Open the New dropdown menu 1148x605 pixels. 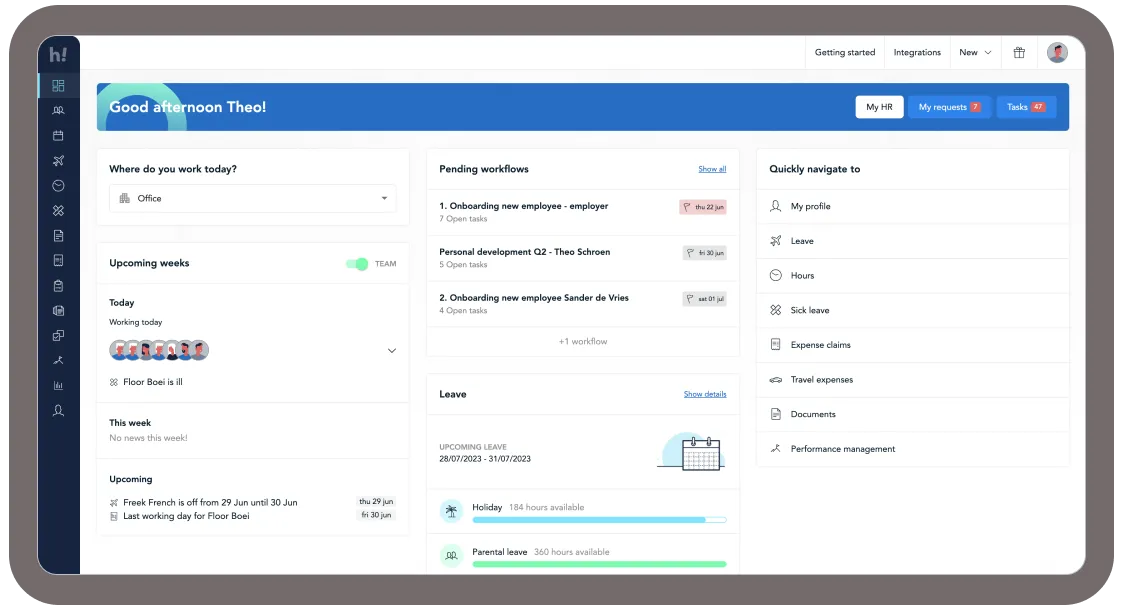(x=975, y=53)
